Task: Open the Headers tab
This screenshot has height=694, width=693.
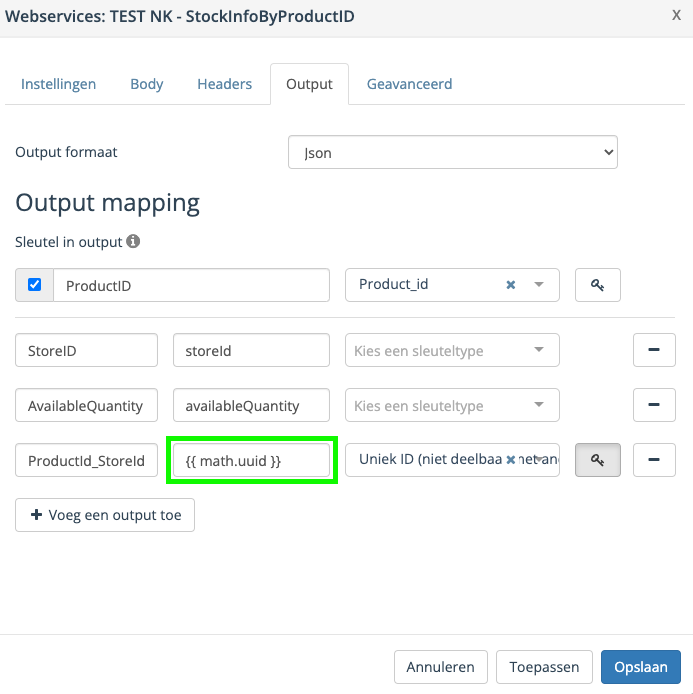Action: 225,84
